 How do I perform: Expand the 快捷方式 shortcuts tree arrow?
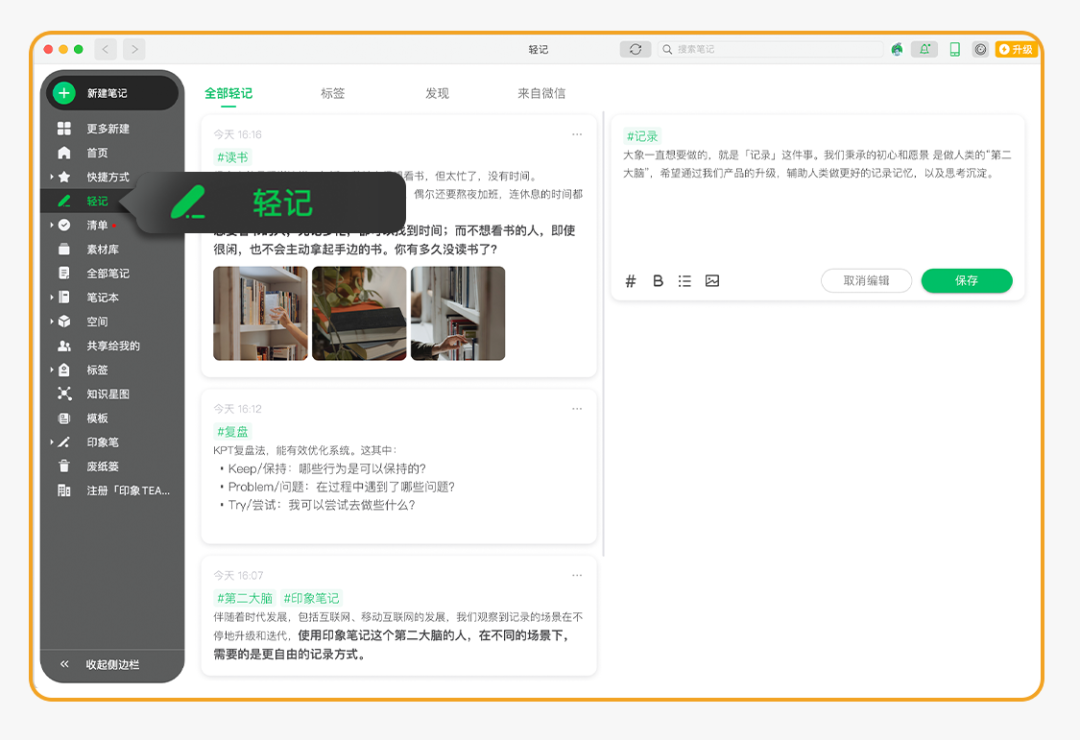click(51, 176)
